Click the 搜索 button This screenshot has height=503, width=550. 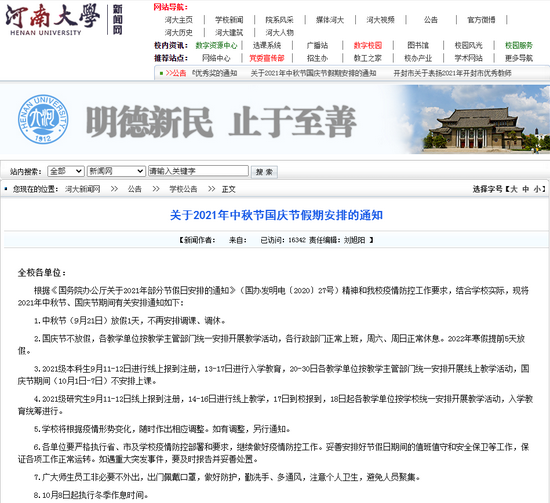point(264,172)
